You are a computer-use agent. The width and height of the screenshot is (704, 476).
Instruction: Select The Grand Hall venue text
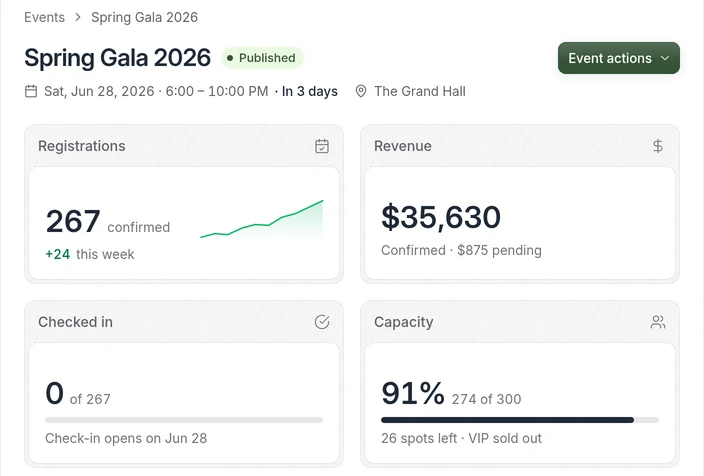point(420,91)
